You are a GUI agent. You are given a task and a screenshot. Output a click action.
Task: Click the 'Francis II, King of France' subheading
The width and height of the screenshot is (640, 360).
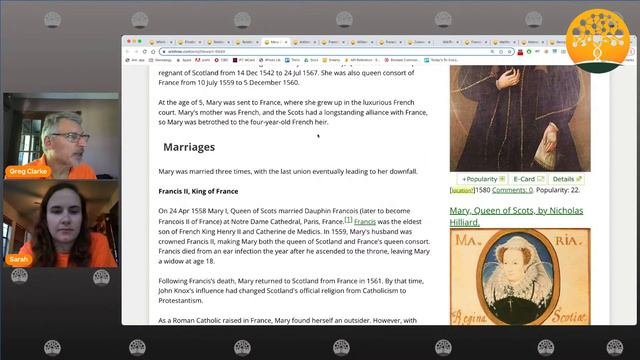pyautogui.click(x=198, y=191)
